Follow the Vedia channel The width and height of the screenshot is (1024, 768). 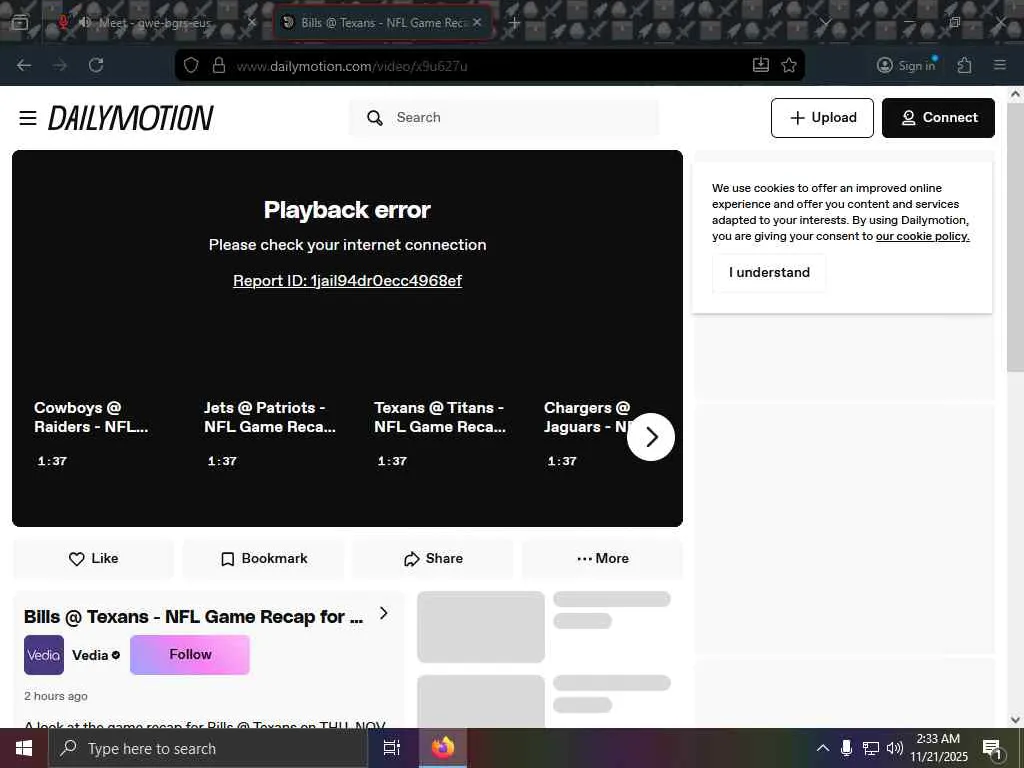[x=190, y=654]
